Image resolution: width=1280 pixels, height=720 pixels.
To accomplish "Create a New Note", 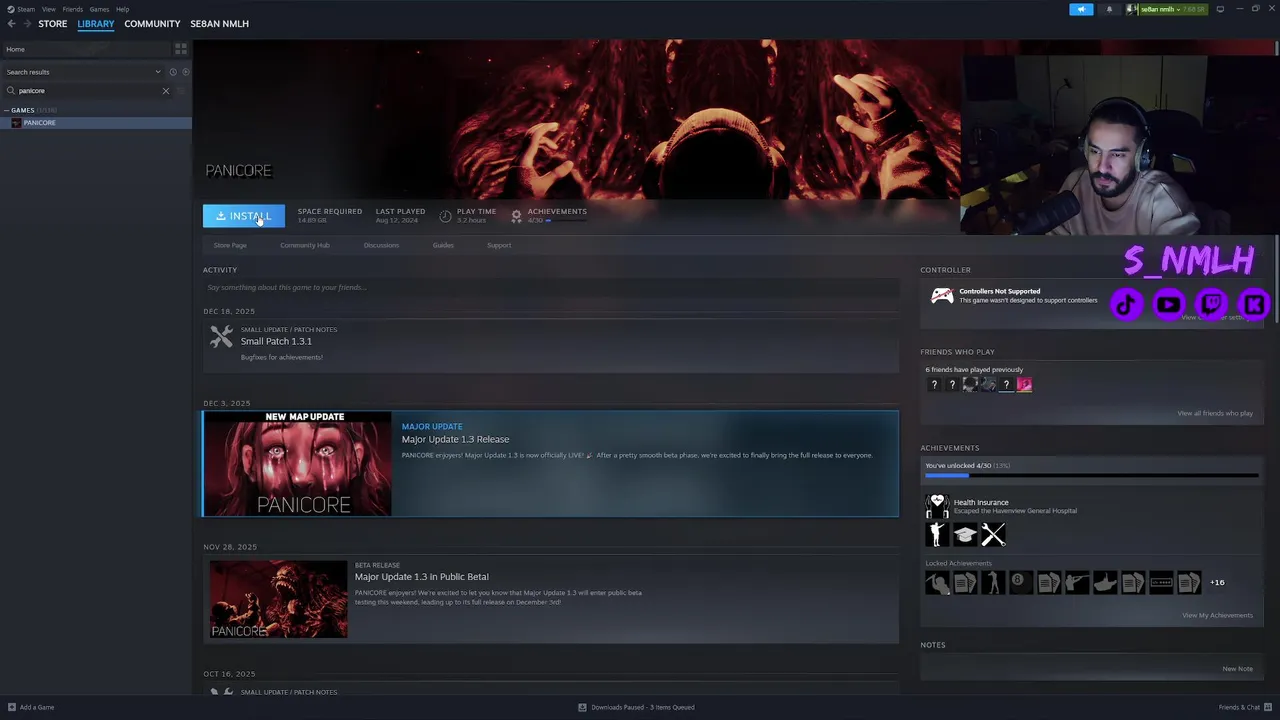I will (x=1237, y=669).
